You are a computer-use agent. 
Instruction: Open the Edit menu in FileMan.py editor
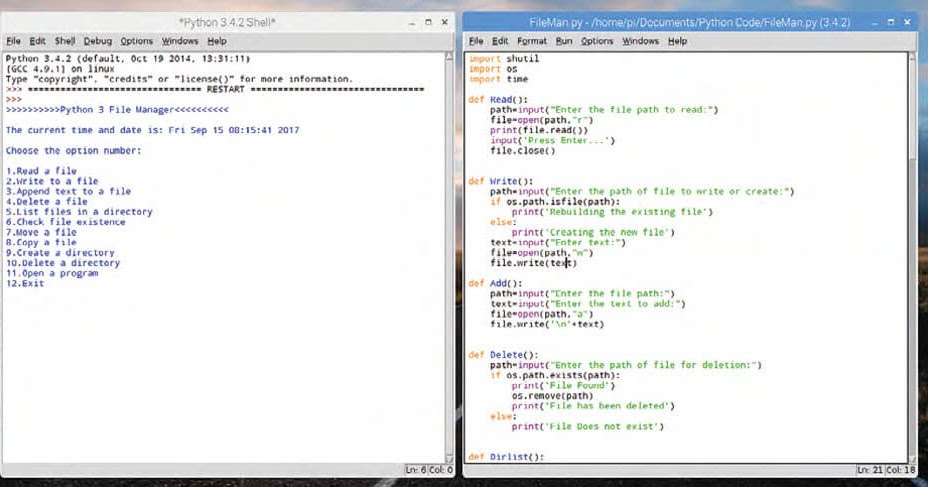tap(500, 41)
